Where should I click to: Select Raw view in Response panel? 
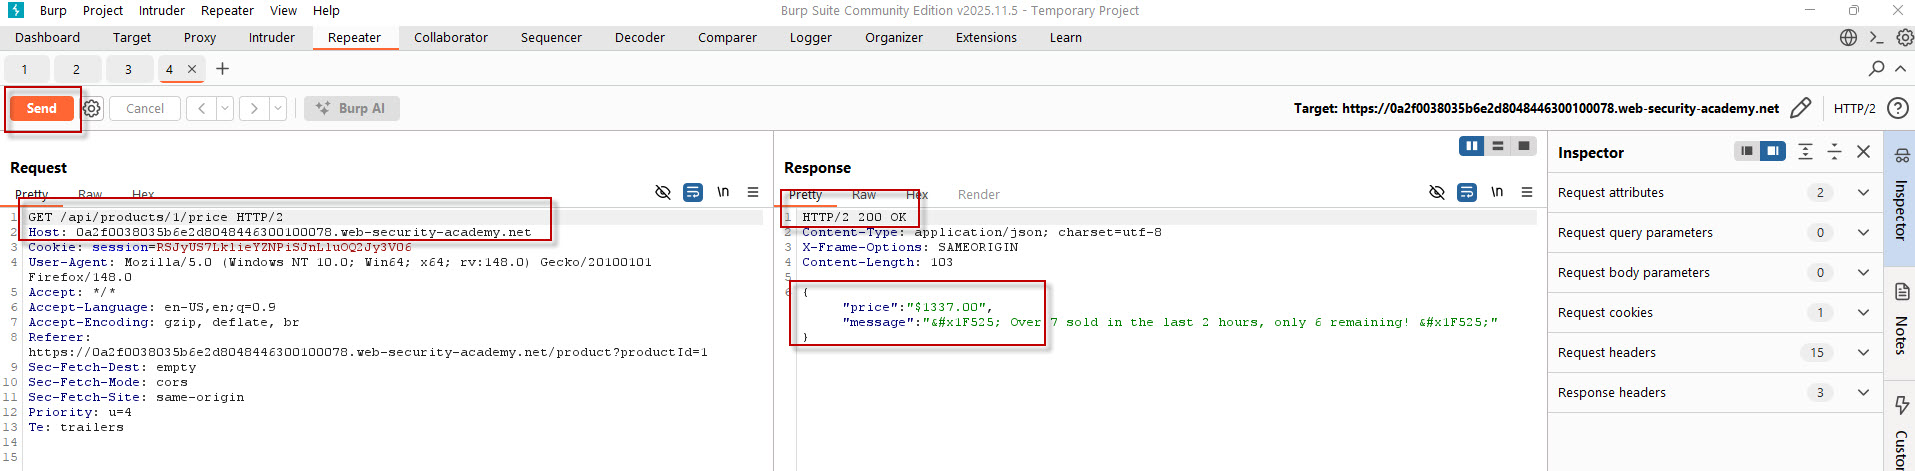pos(864,194)
